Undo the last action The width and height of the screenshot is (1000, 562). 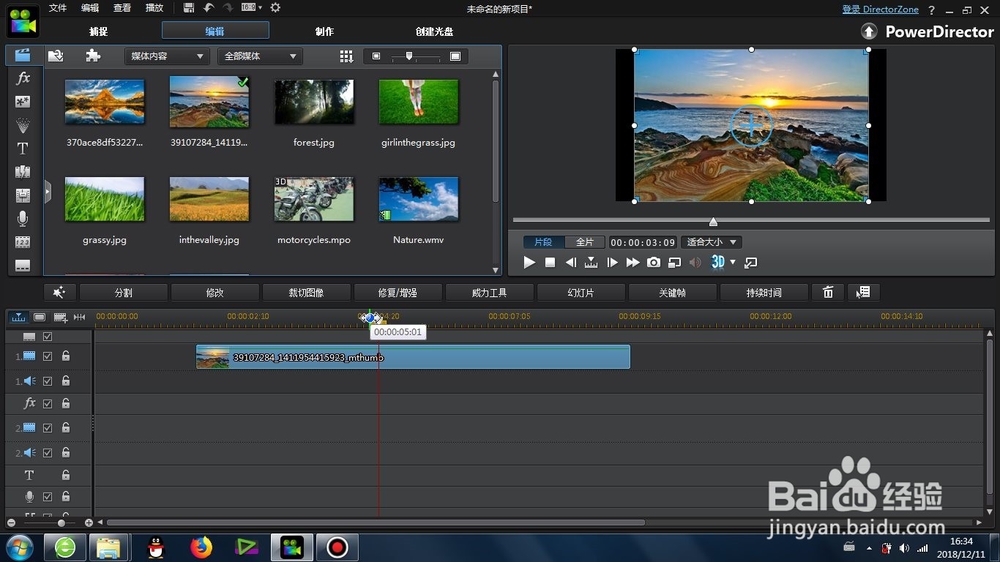point(209,8)
